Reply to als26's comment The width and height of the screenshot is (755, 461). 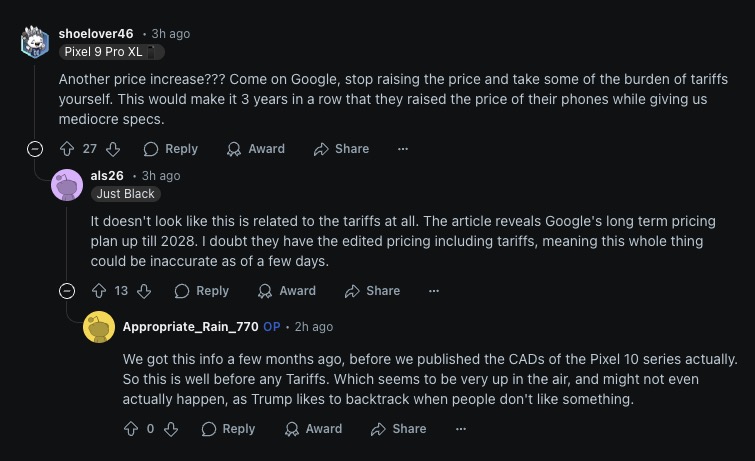pyautogui.click(x=202, y=291)
